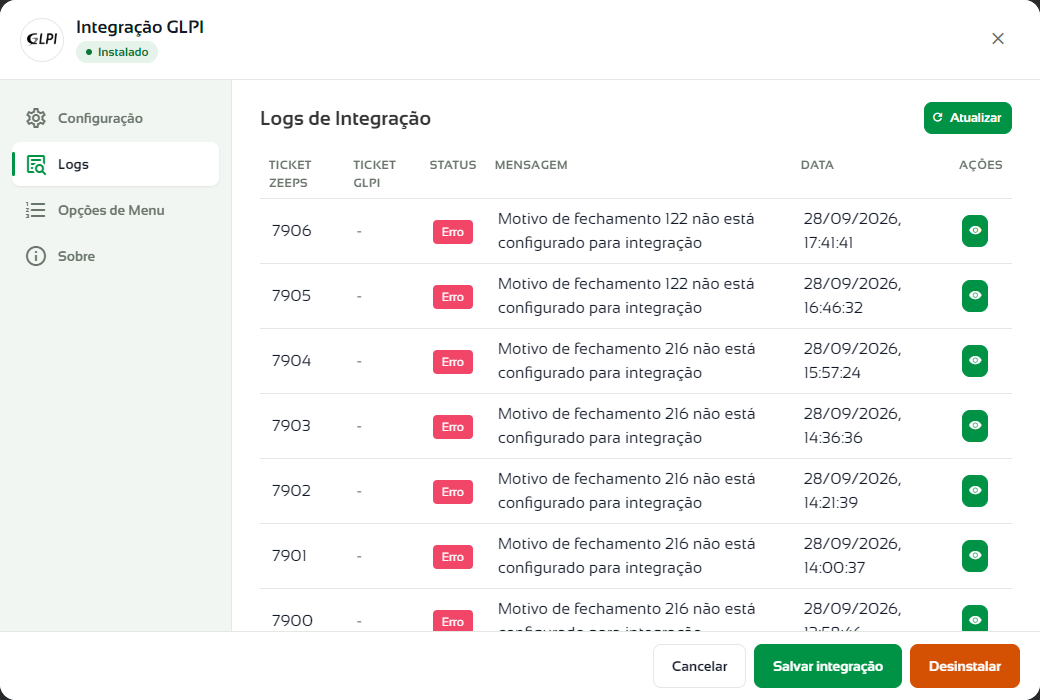Click the Erro badge for ticket 7906
1040x700 pixels.
pyautogui.click(x=453, y=232)
